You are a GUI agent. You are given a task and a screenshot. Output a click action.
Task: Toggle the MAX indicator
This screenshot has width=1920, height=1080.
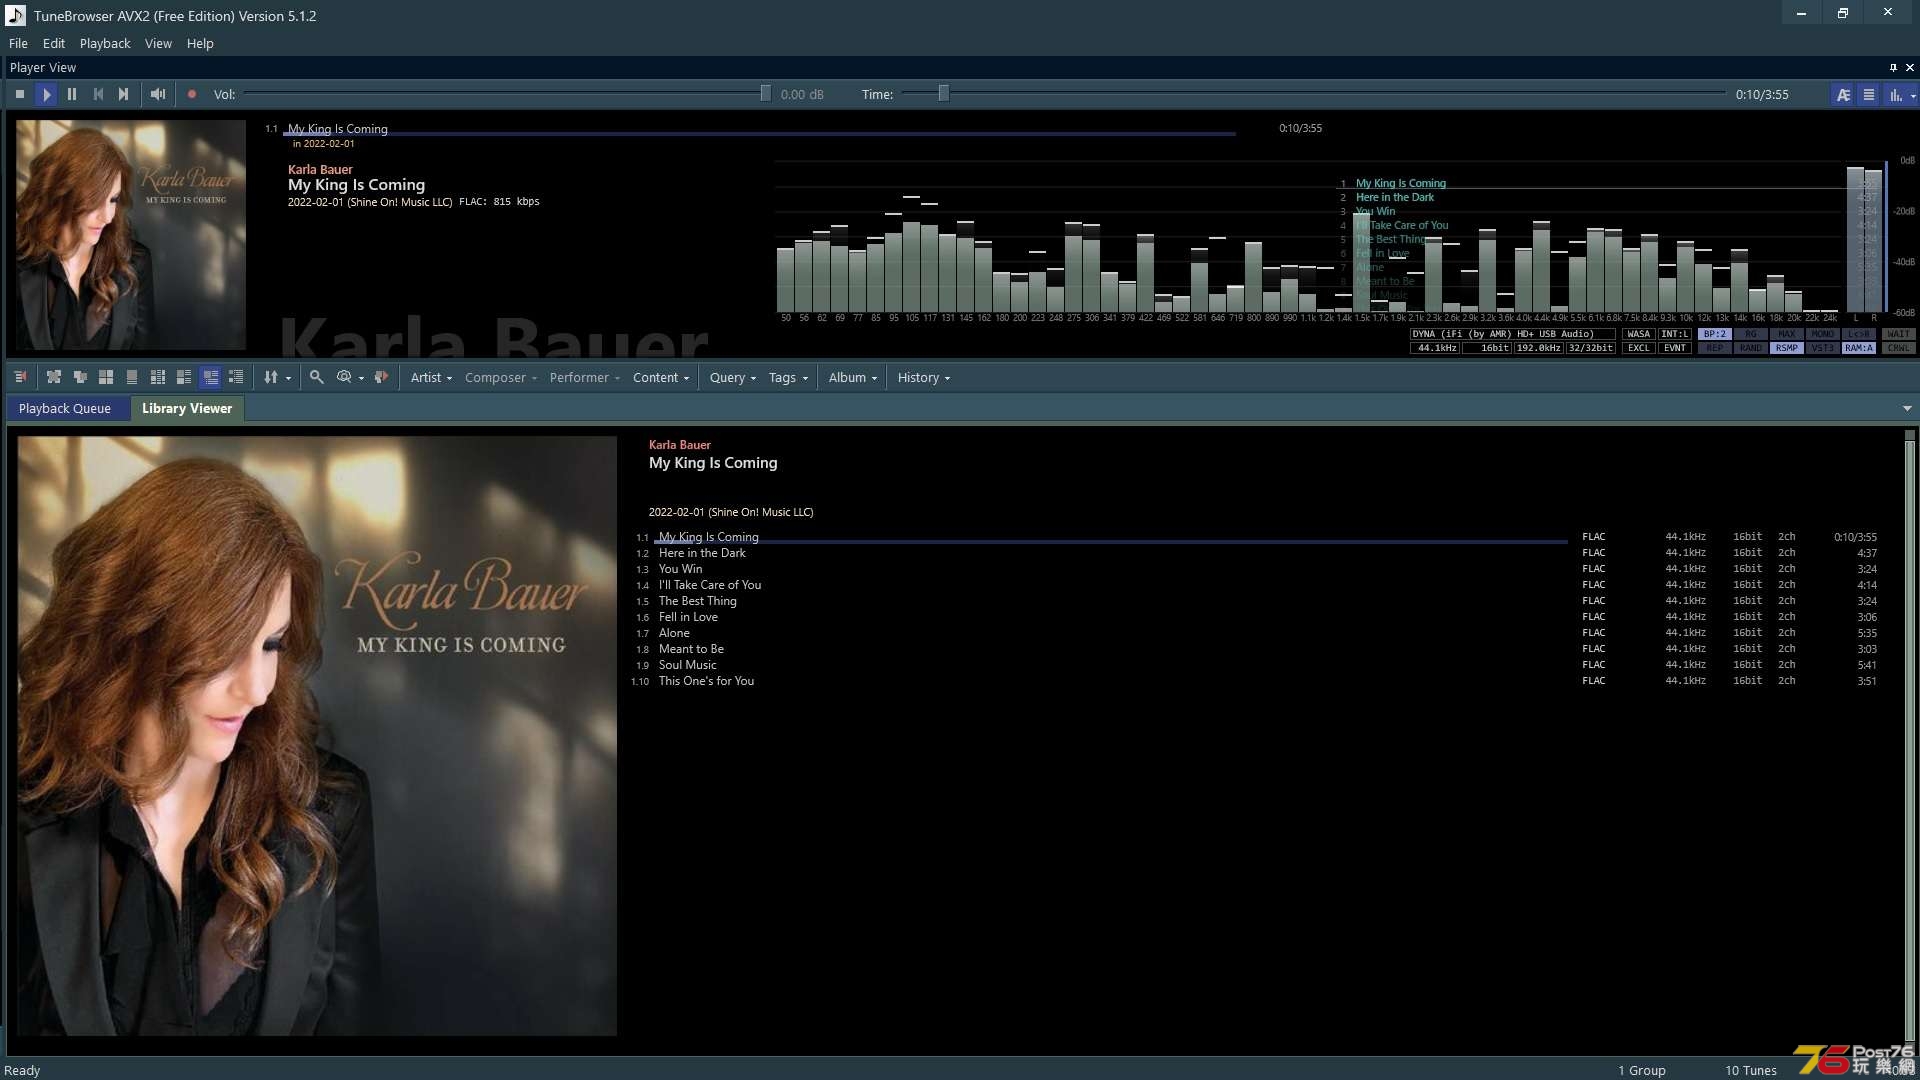(x=1787, y=334)
